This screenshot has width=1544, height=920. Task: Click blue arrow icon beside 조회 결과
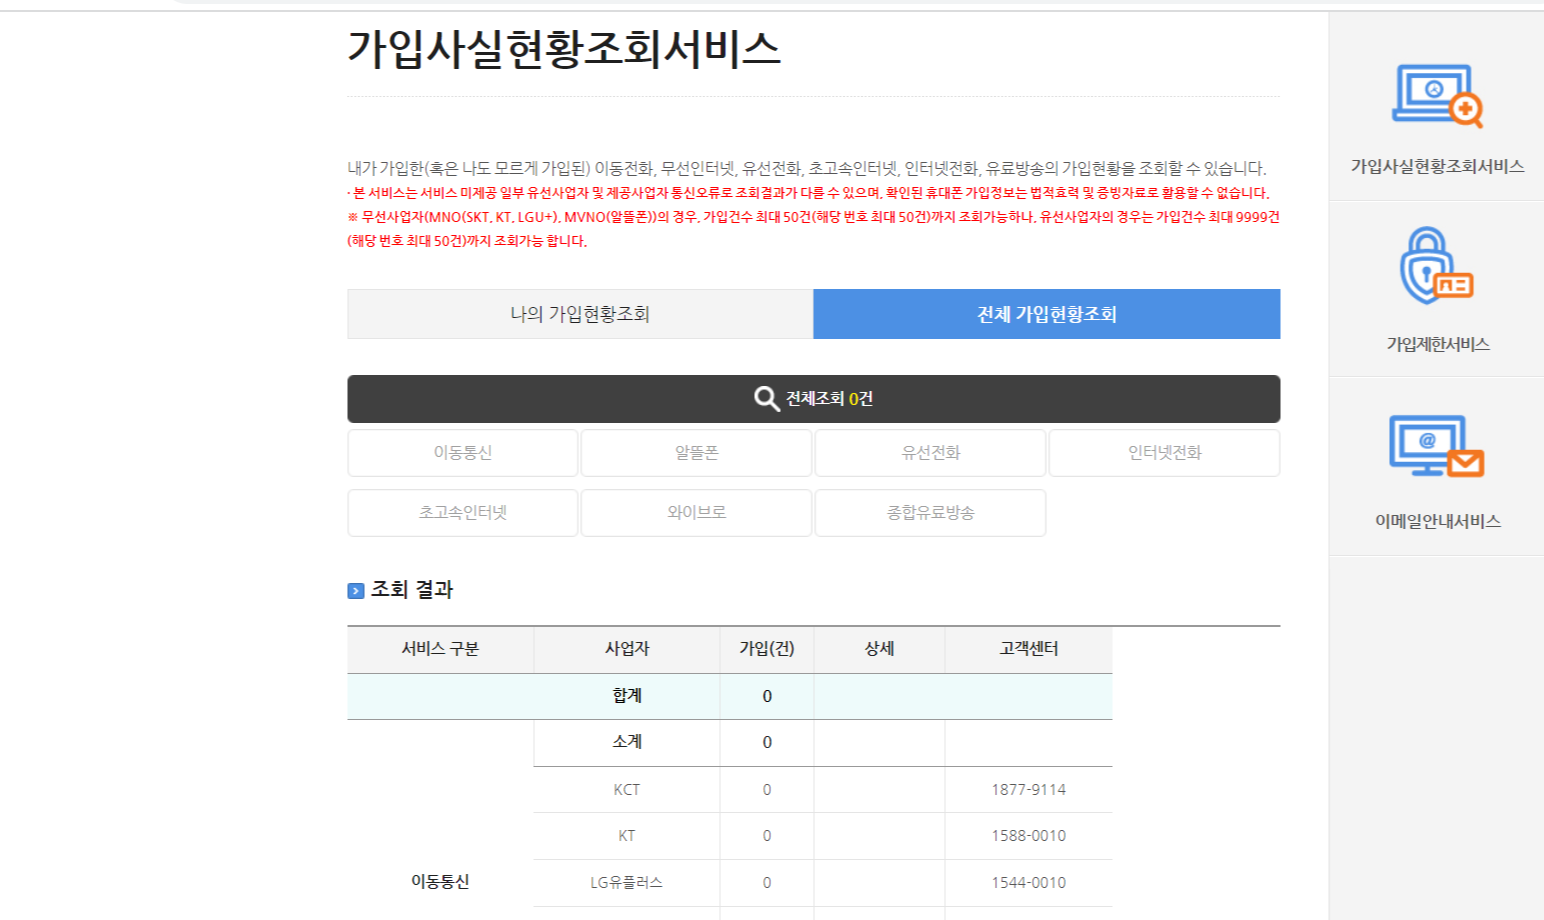356,591
